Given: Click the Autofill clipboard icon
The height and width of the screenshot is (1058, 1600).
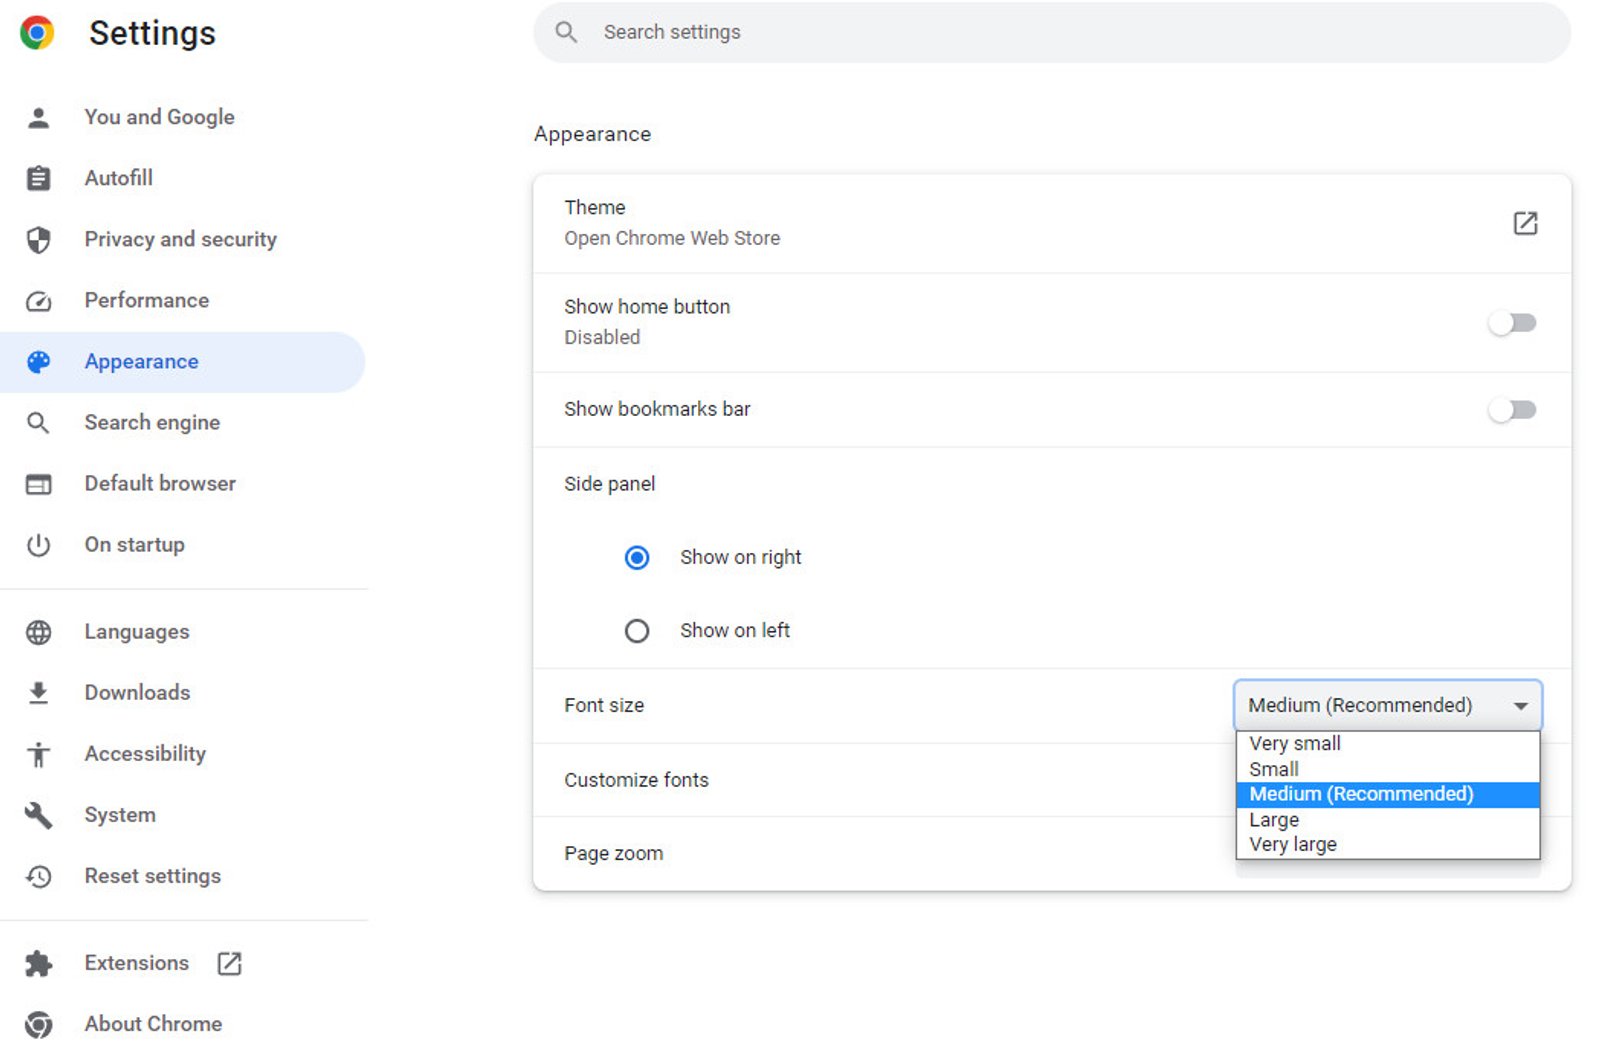Looking at the screenshot, I should [x=38, y=179].
